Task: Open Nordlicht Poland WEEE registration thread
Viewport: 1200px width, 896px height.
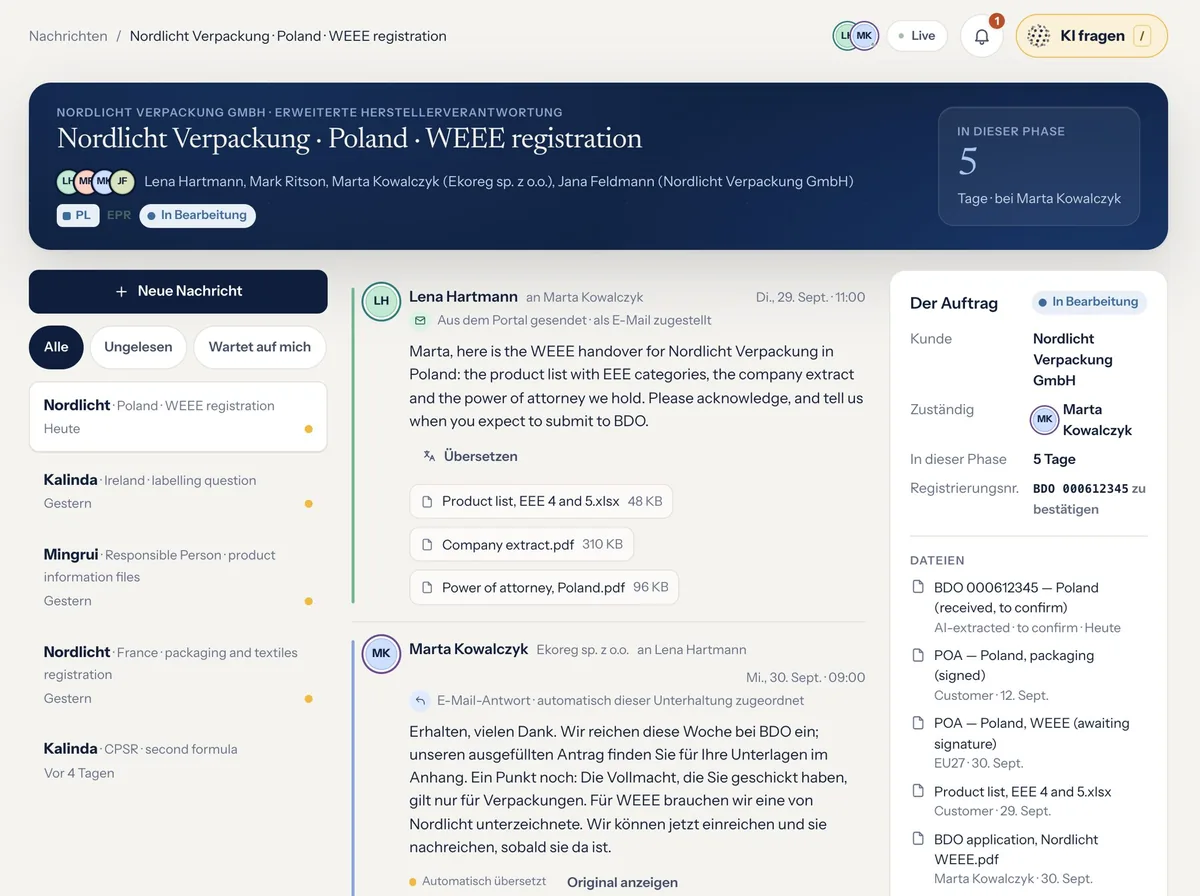Action: (x=178, y=417)
